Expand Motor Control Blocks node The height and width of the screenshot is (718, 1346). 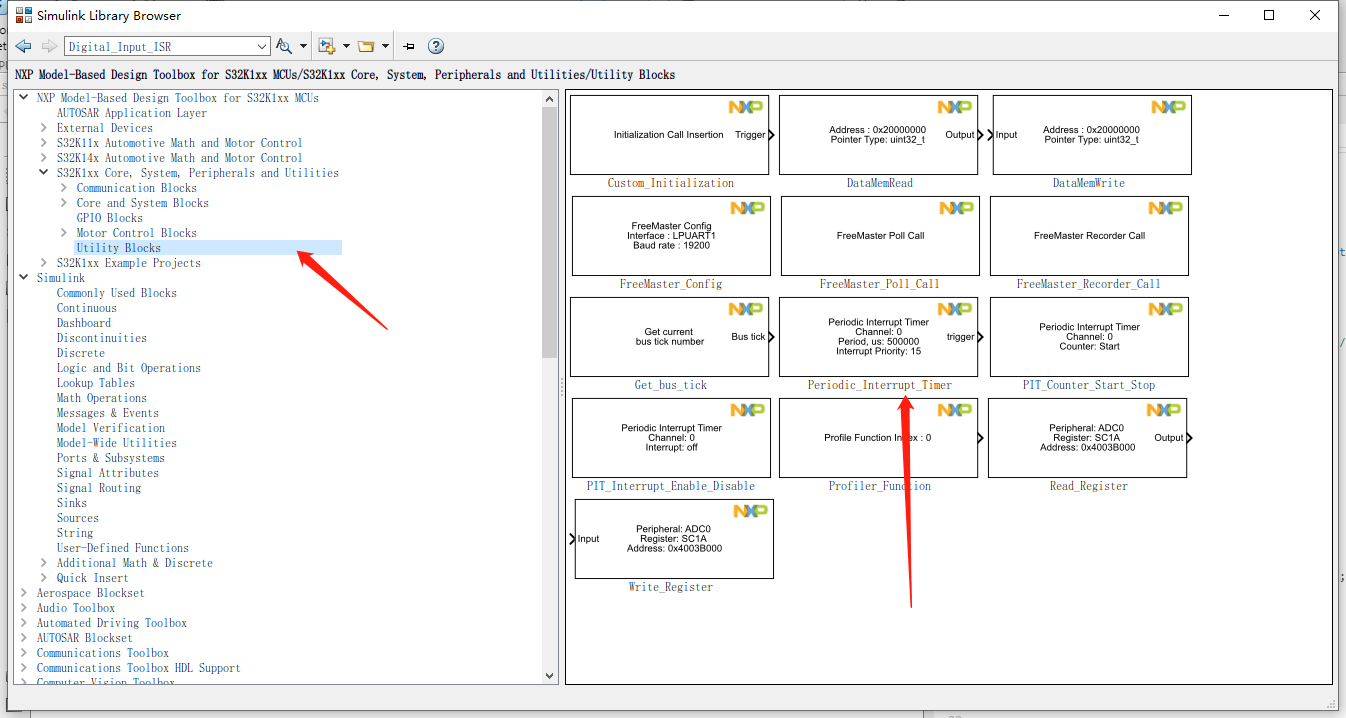point(64,233)
